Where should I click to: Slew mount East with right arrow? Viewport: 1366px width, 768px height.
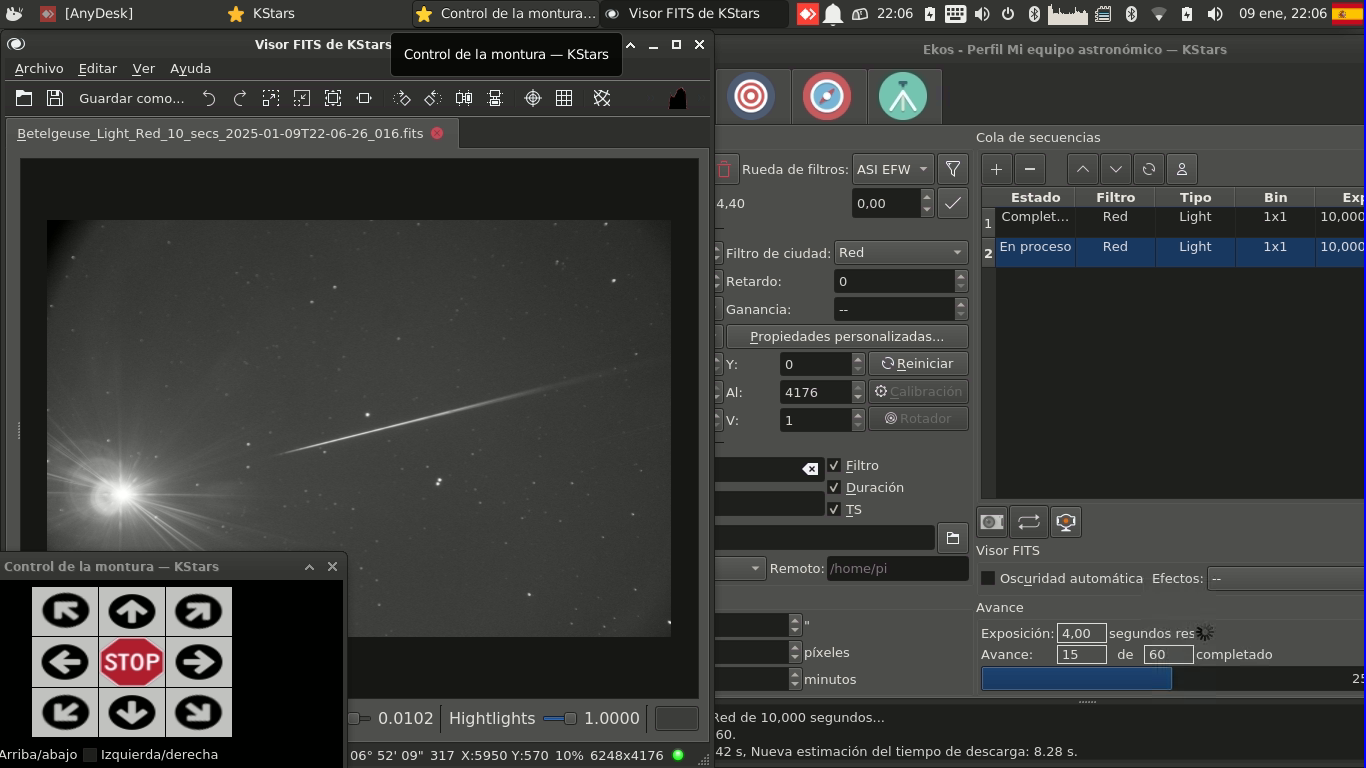tap(199, 662)
